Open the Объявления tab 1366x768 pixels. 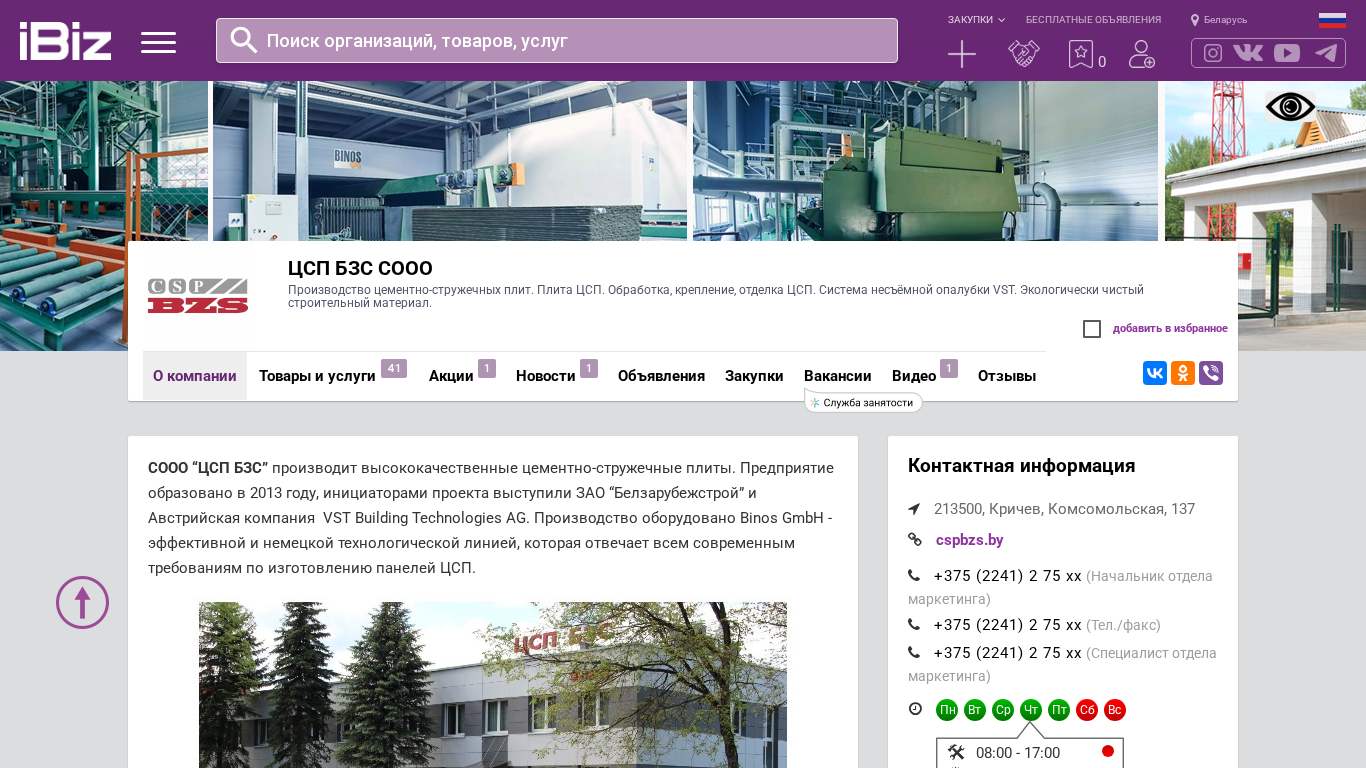(x=661, y=376)
